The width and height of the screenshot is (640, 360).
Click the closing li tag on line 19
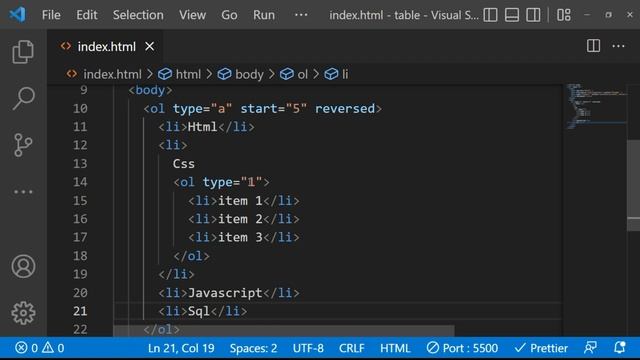pyautogui.click(x=176, y=274)
